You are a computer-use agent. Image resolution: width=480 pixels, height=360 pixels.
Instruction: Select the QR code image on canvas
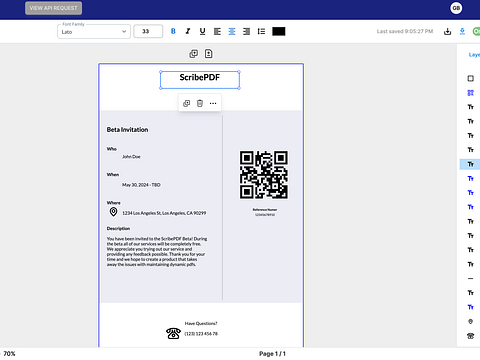264,175
